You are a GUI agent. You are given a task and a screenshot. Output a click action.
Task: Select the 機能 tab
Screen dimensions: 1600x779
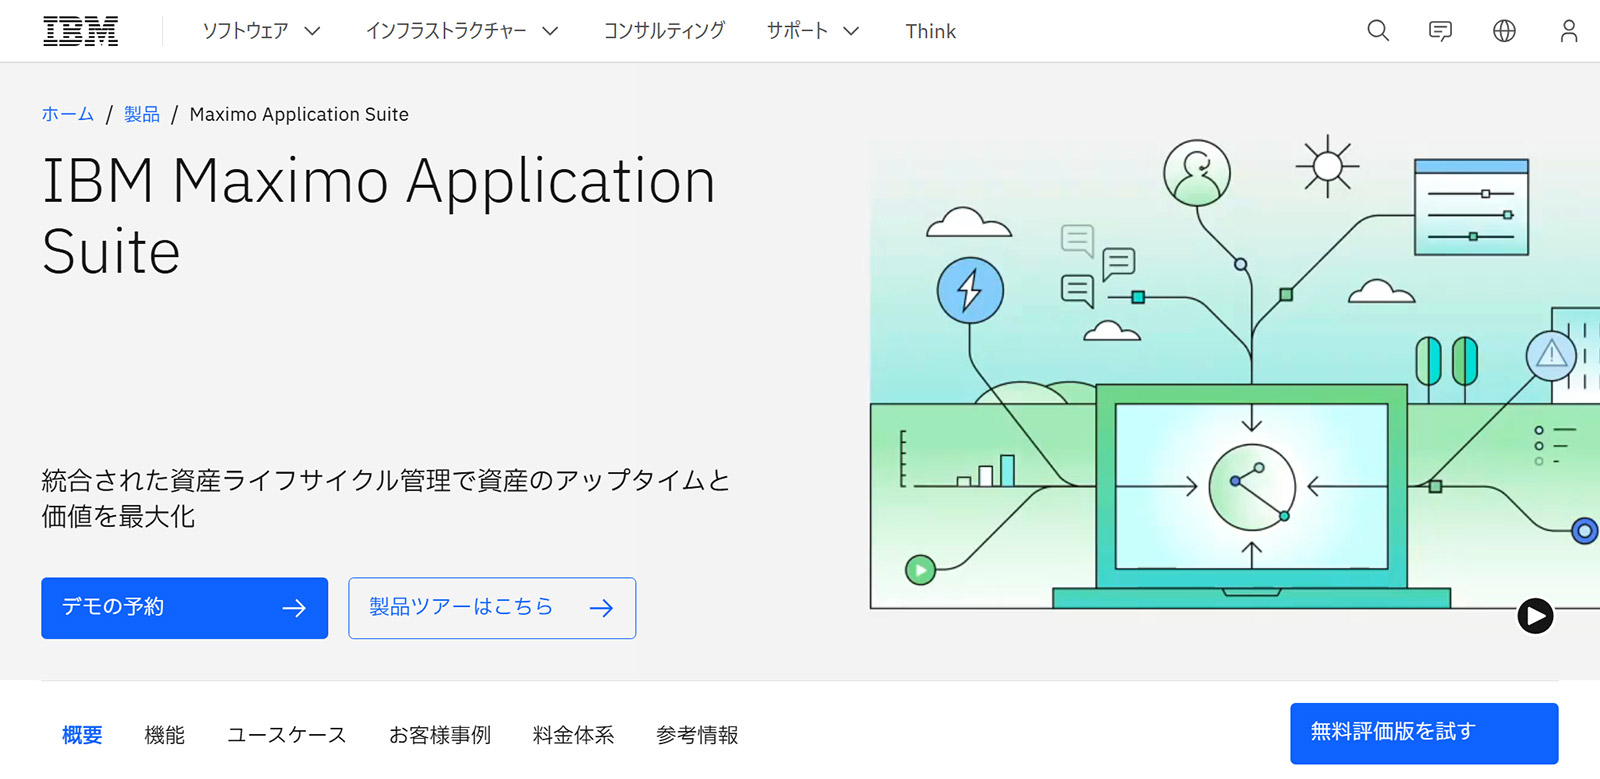(x=164, y=735)
